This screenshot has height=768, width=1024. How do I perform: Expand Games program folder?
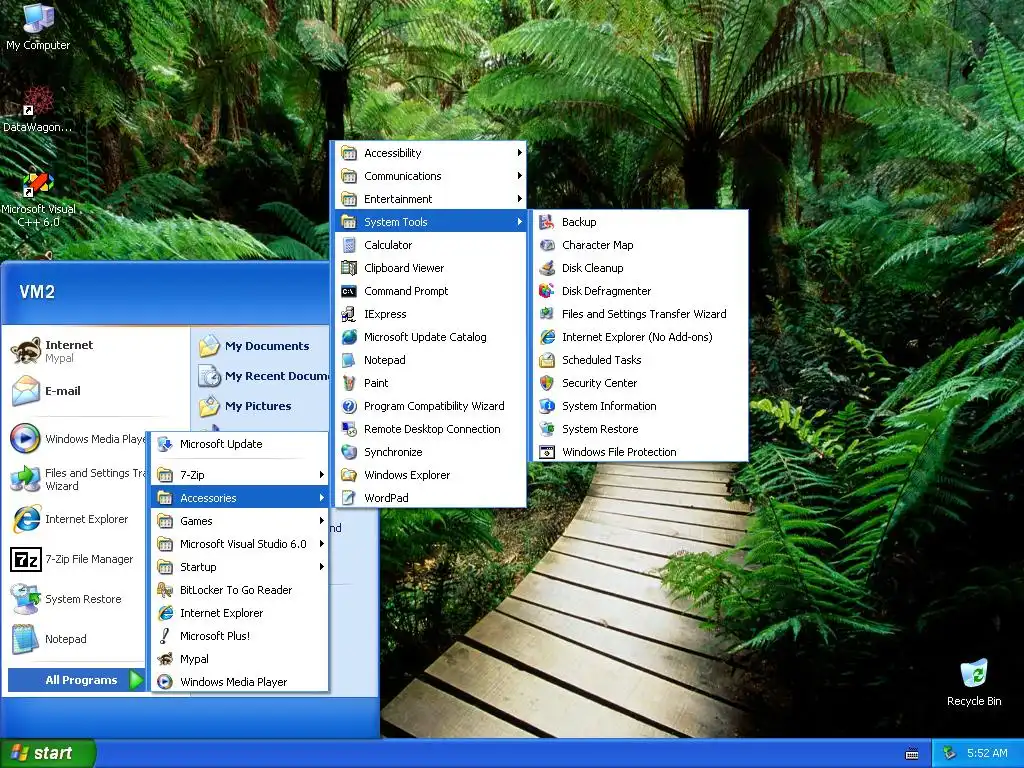click(240, 520)
